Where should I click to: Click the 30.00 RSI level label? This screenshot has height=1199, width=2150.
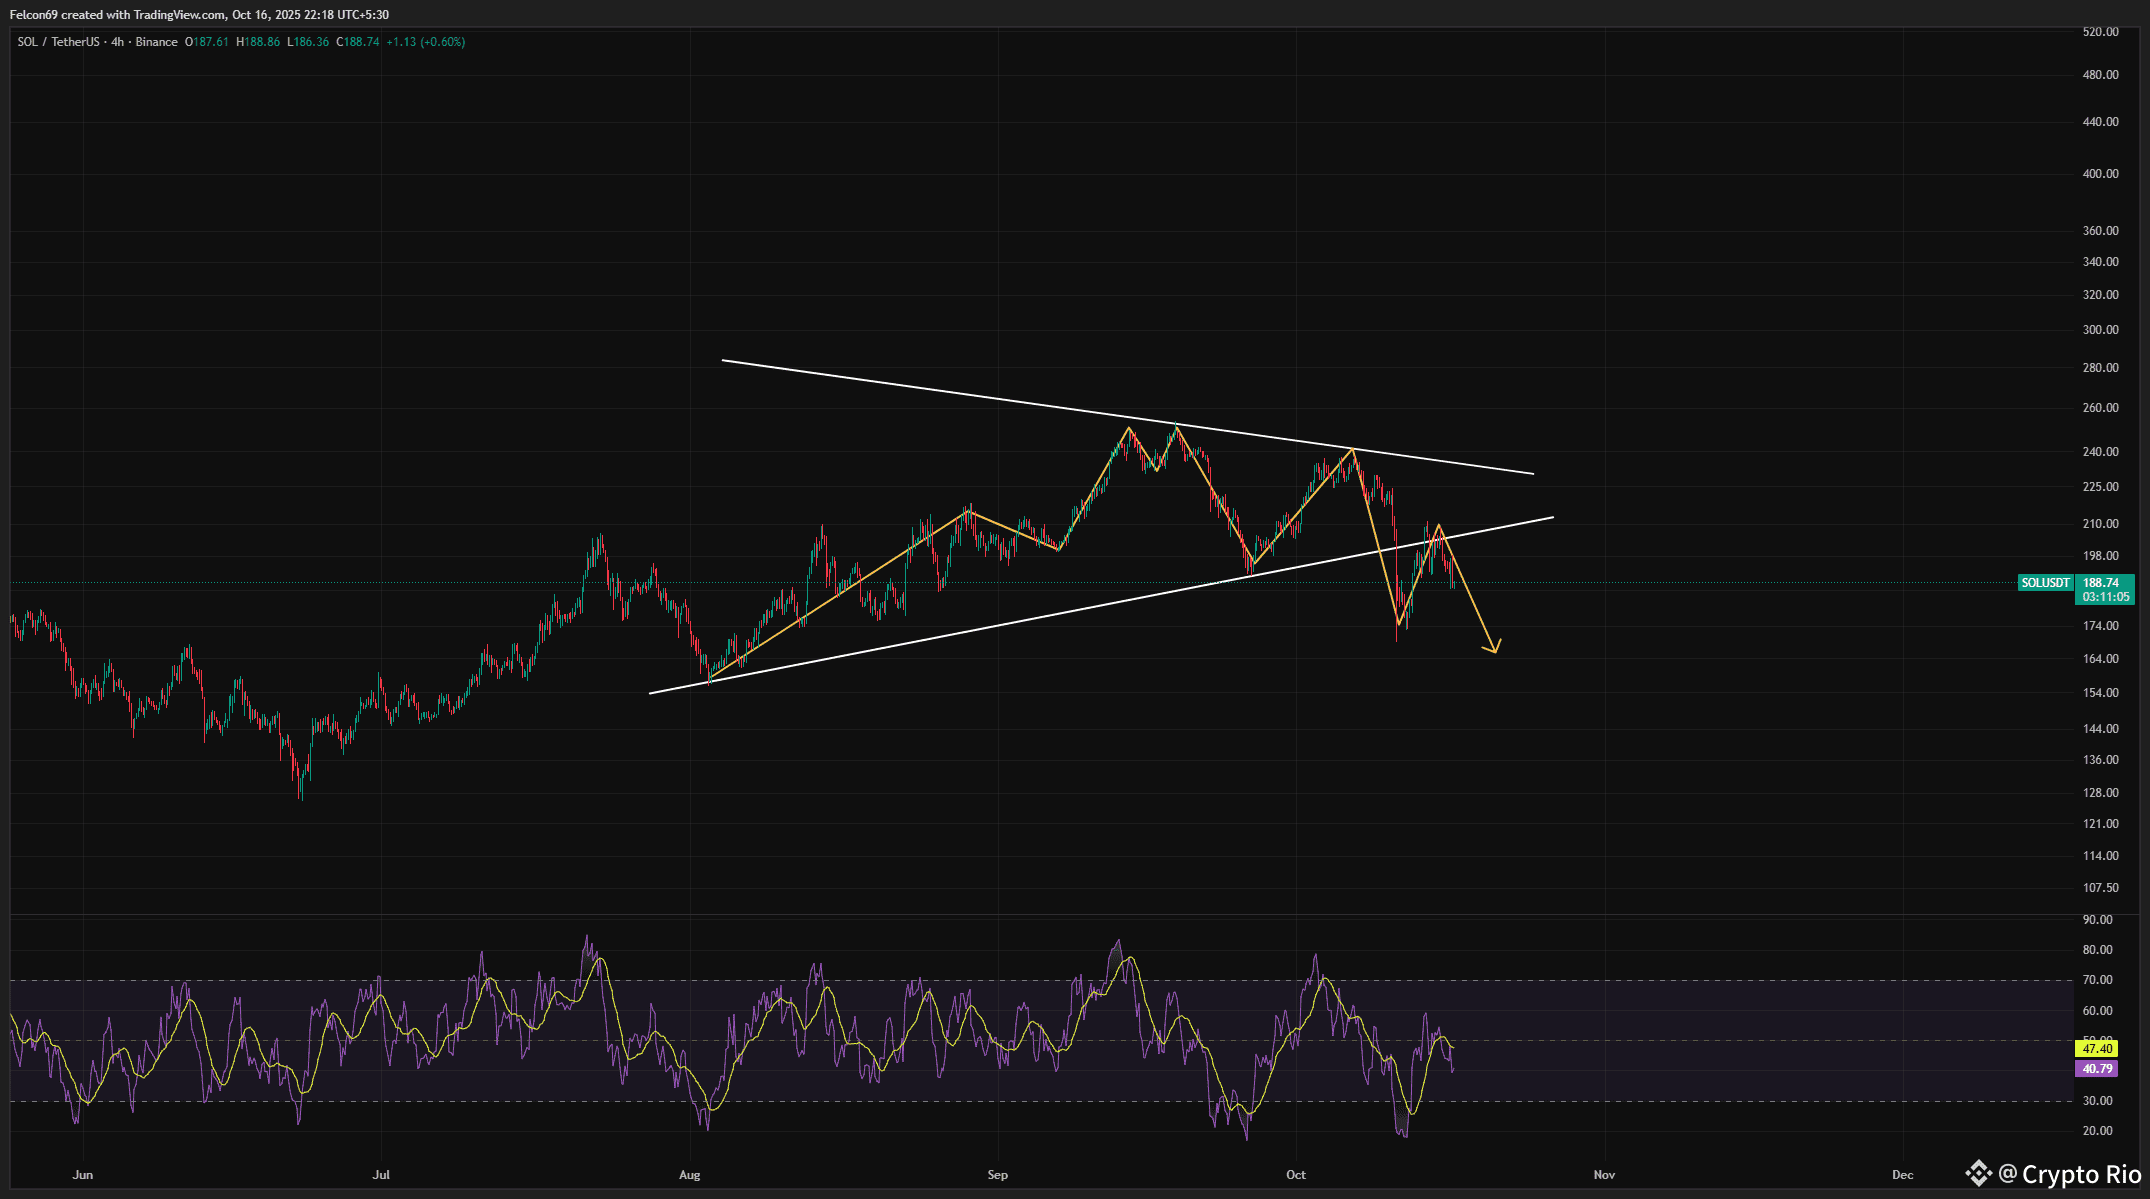click(x=2097, y=1101)
